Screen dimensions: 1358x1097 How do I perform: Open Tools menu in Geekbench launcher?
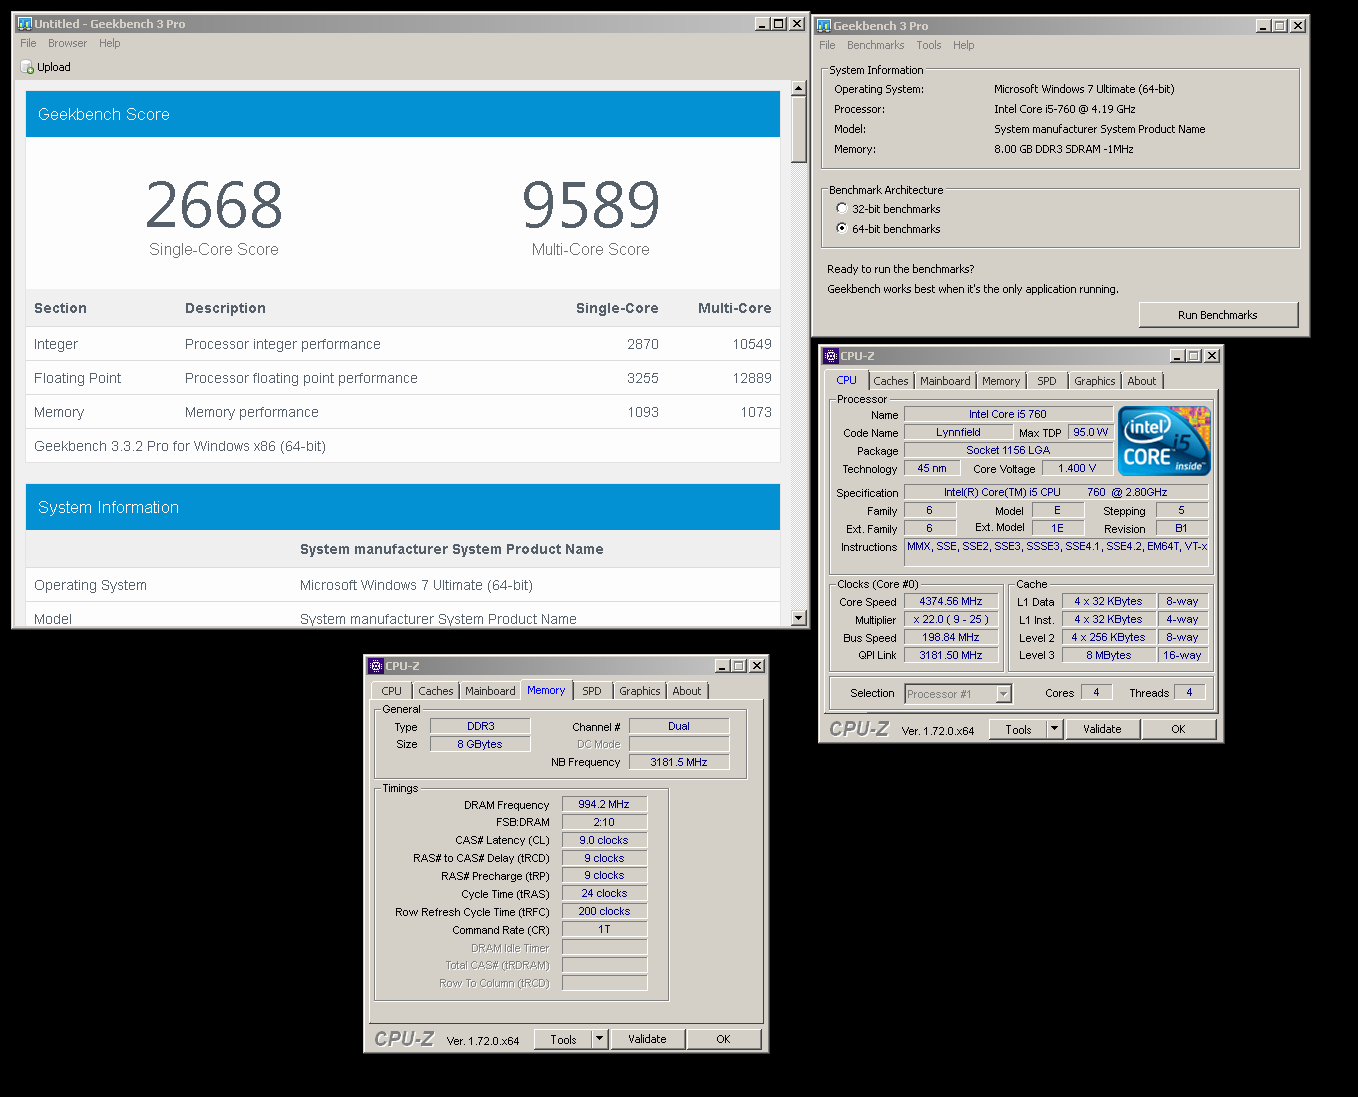(x=929, y=45)
